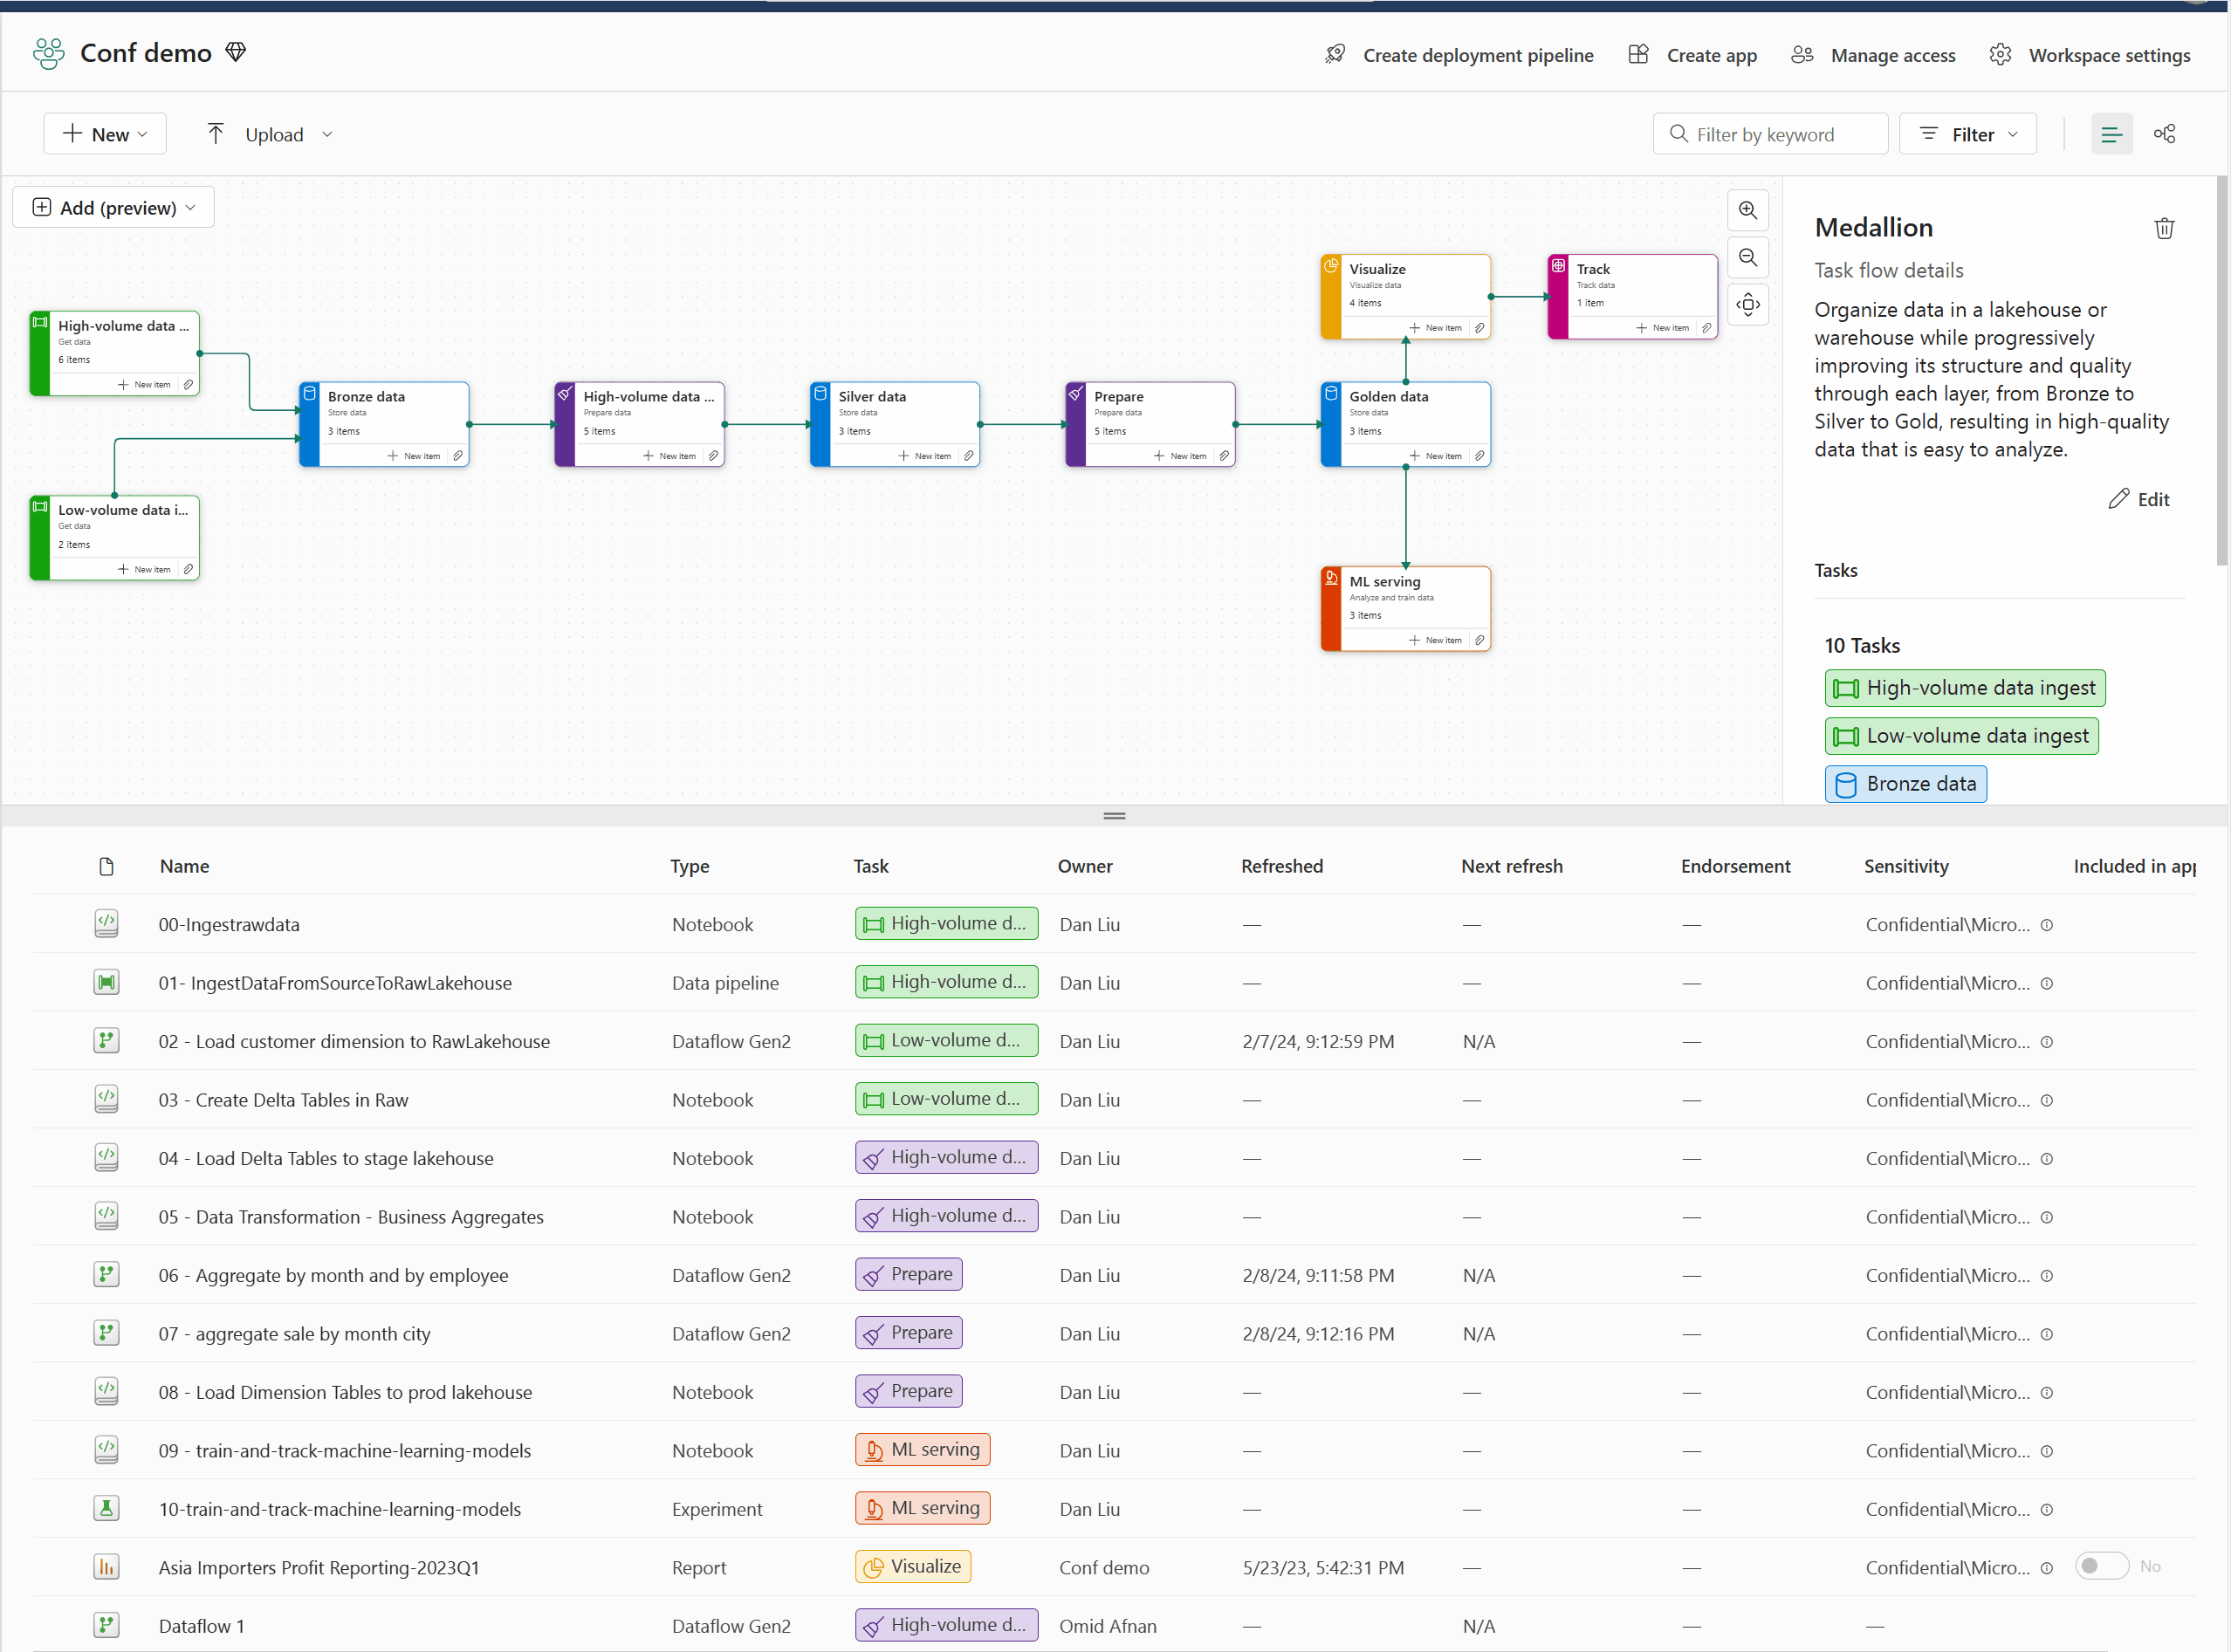Open the New dropdown
The width and height of the screenshot is (2231, 1652).
[x=105, y=134]
